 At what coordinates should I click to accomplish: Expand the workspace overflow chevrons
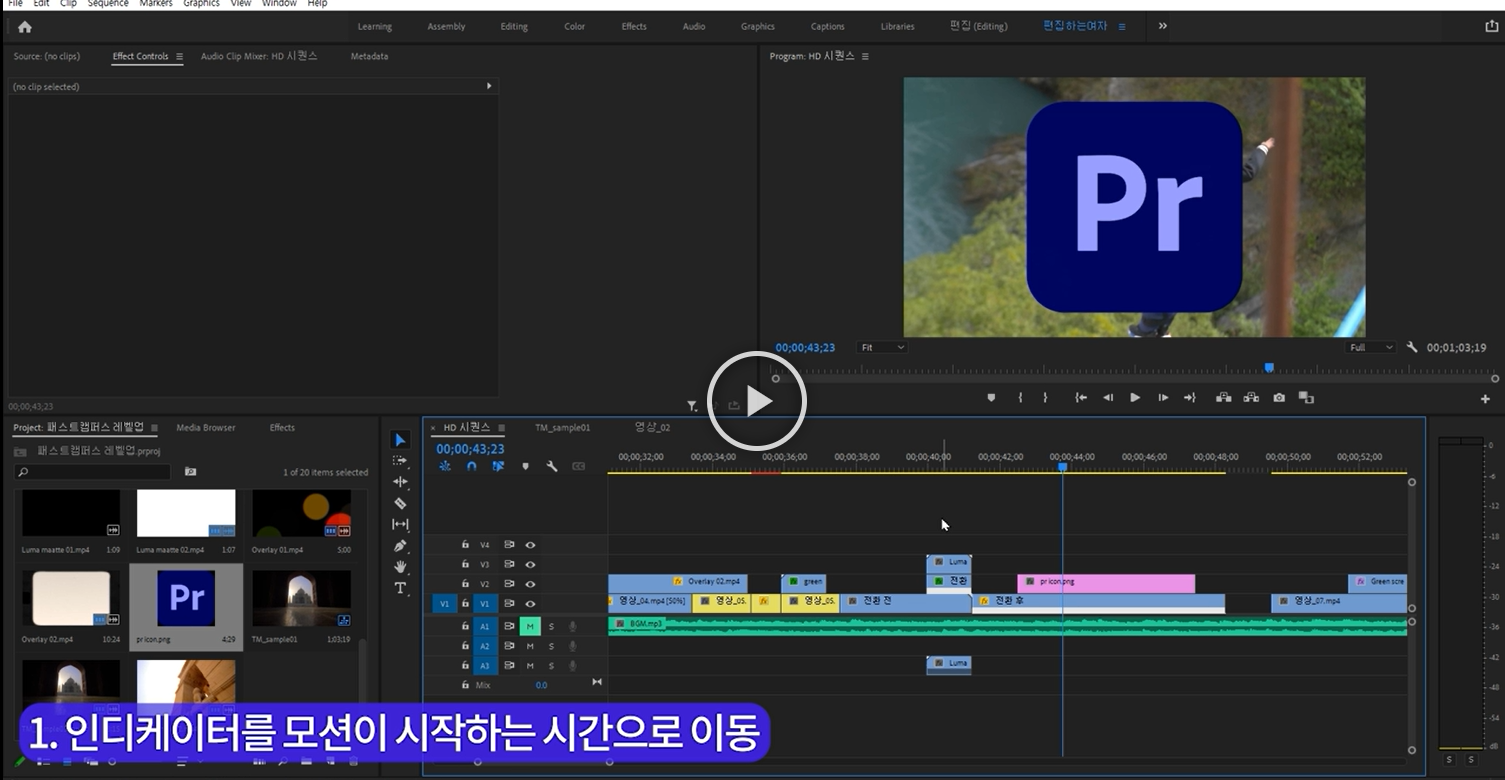point(1162,26)
